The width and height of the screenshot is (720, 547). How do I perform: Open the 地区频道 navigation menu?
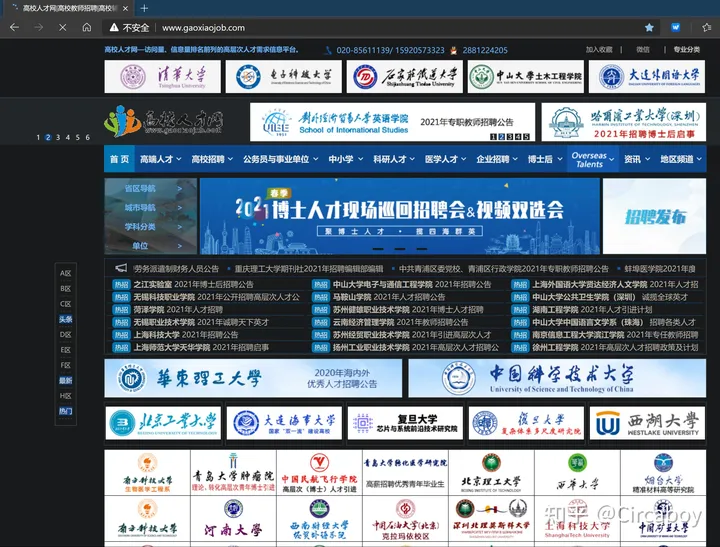(x=681, y=159)
